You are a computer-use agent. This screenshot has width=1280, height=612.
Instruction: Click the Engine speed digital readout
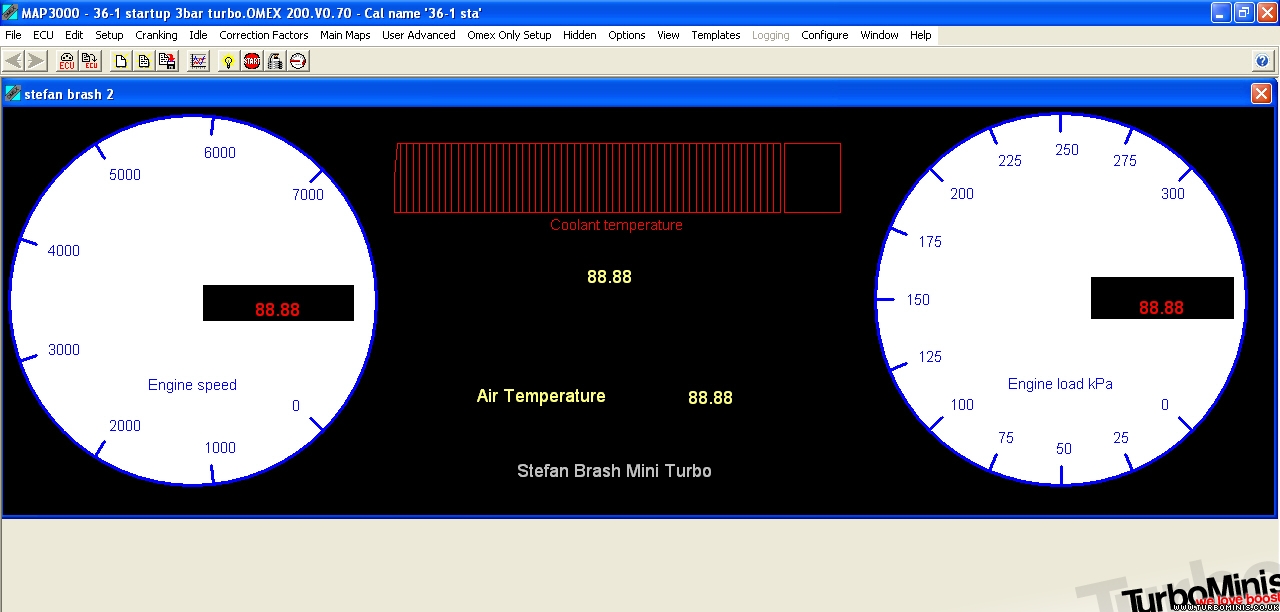point(278,304)
